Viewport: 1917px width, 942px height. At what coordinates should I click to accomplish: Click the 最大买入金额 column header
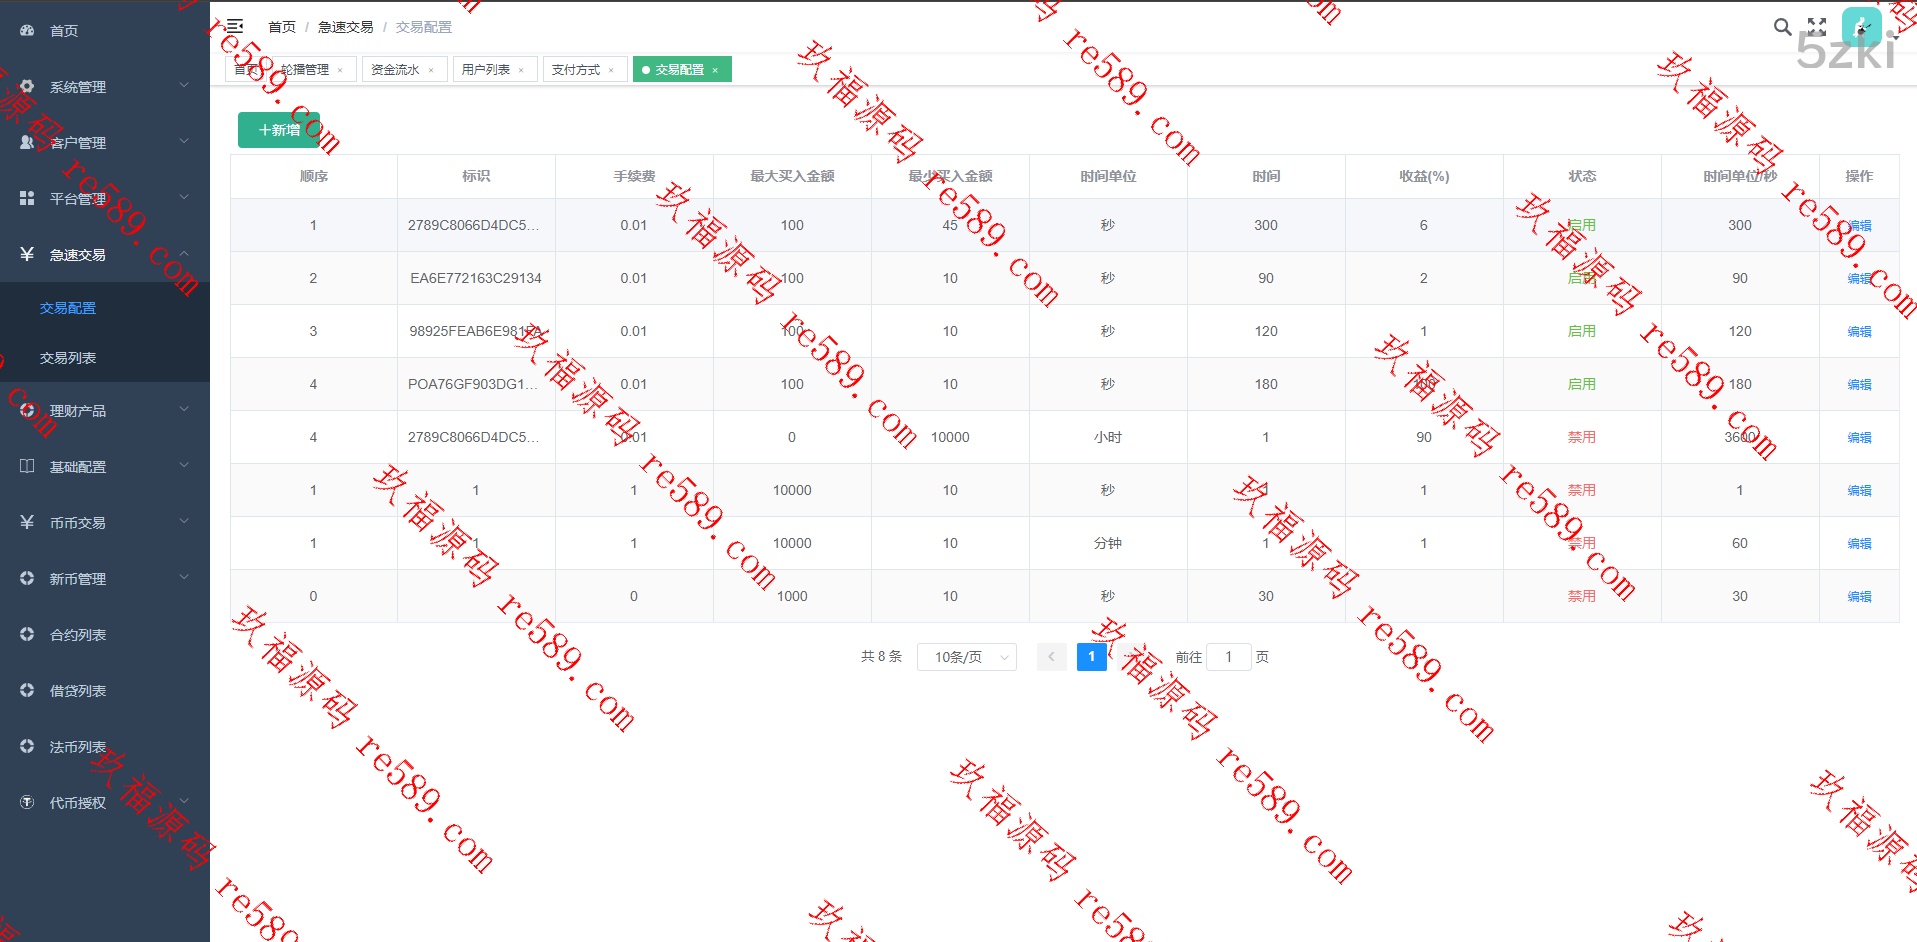pos(792,176)
